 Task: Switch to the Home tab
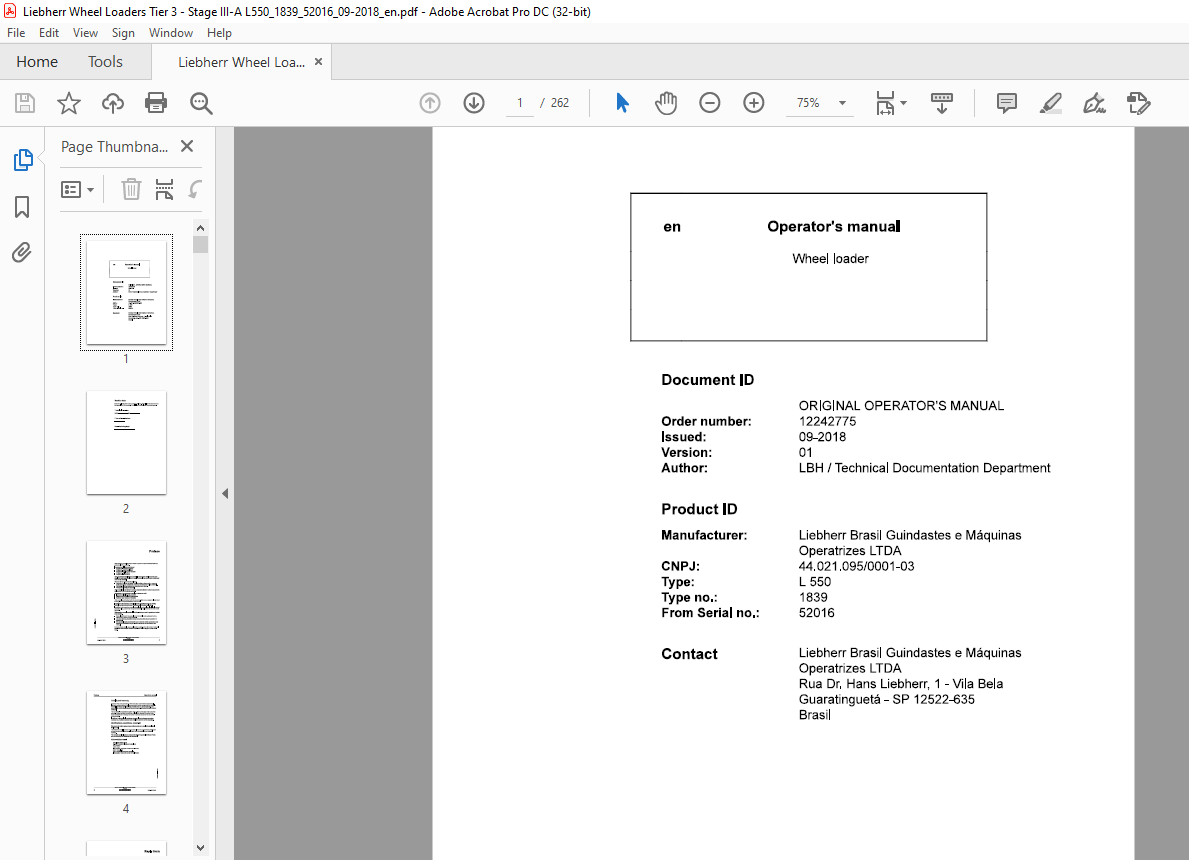(37, 61)
